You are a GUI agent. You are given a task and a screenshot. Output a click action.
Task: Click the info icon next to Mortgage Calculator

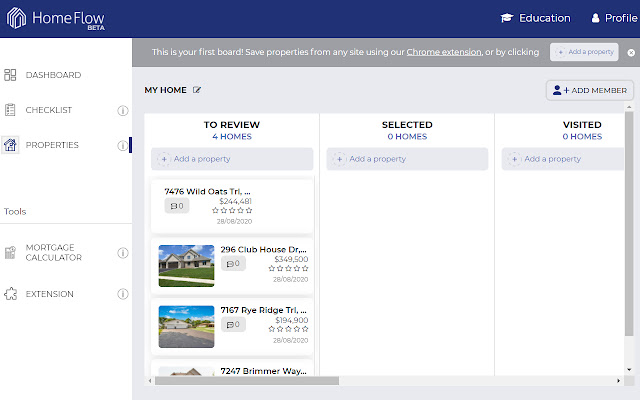pos(123,253)
